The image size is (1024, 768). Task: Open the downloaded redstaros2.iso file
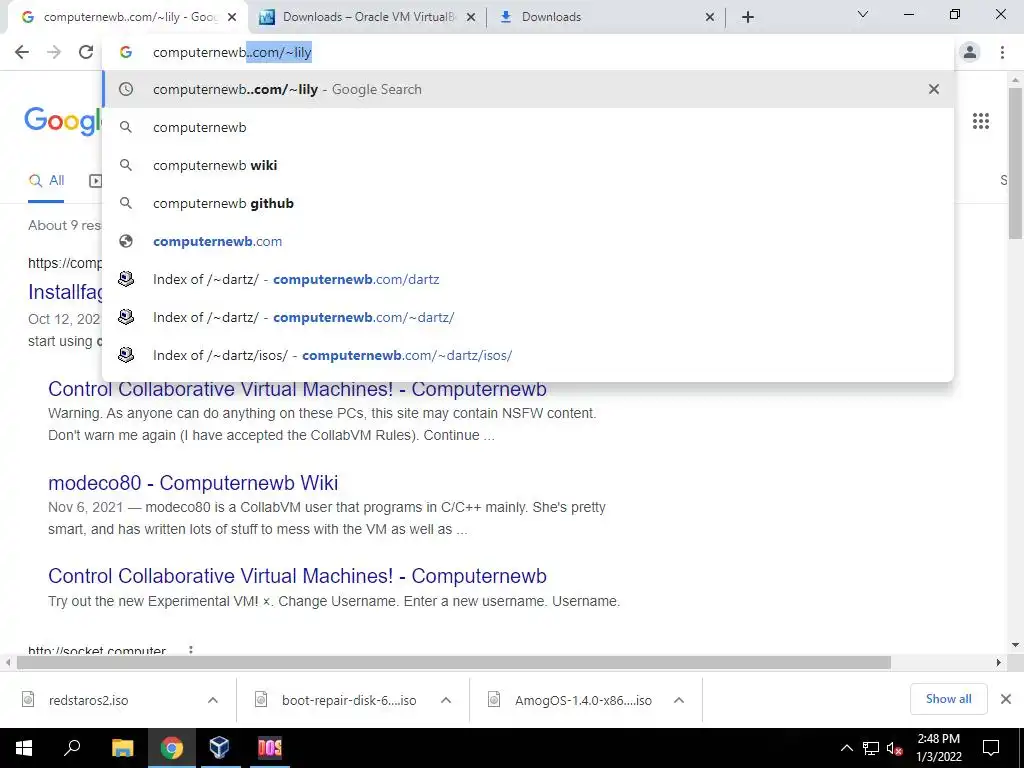pos(88,700)
